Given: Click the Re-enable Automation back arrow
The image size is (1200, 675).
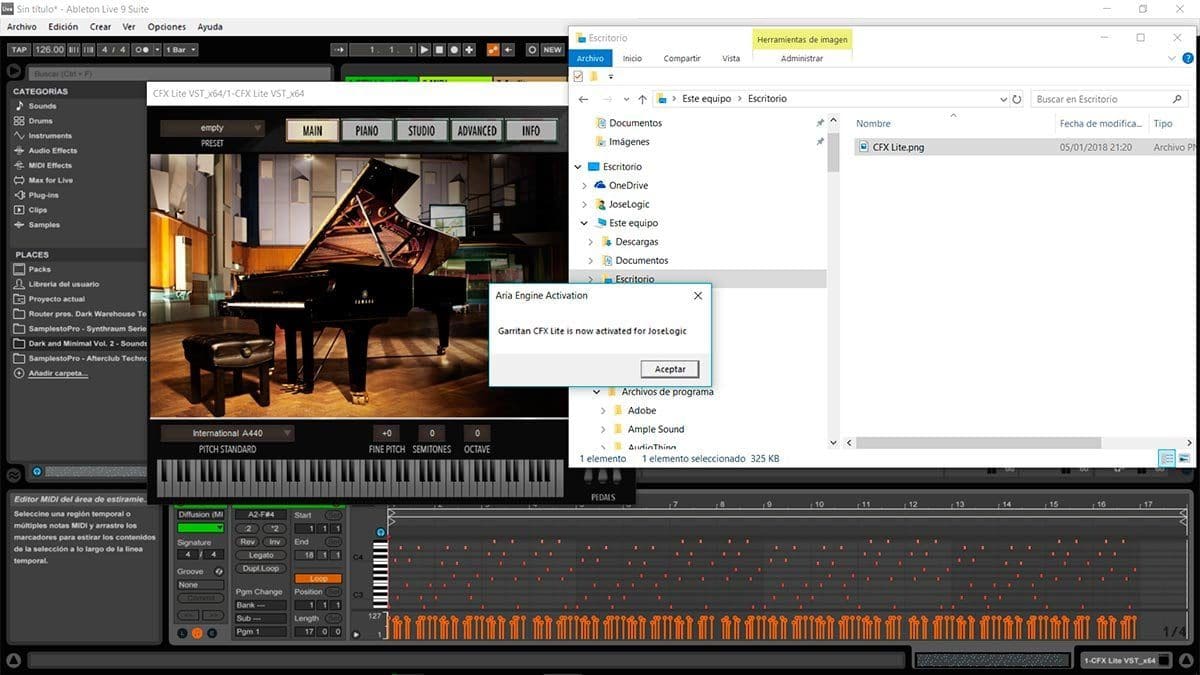Looking at the screenshot, I should click(509, 49).
